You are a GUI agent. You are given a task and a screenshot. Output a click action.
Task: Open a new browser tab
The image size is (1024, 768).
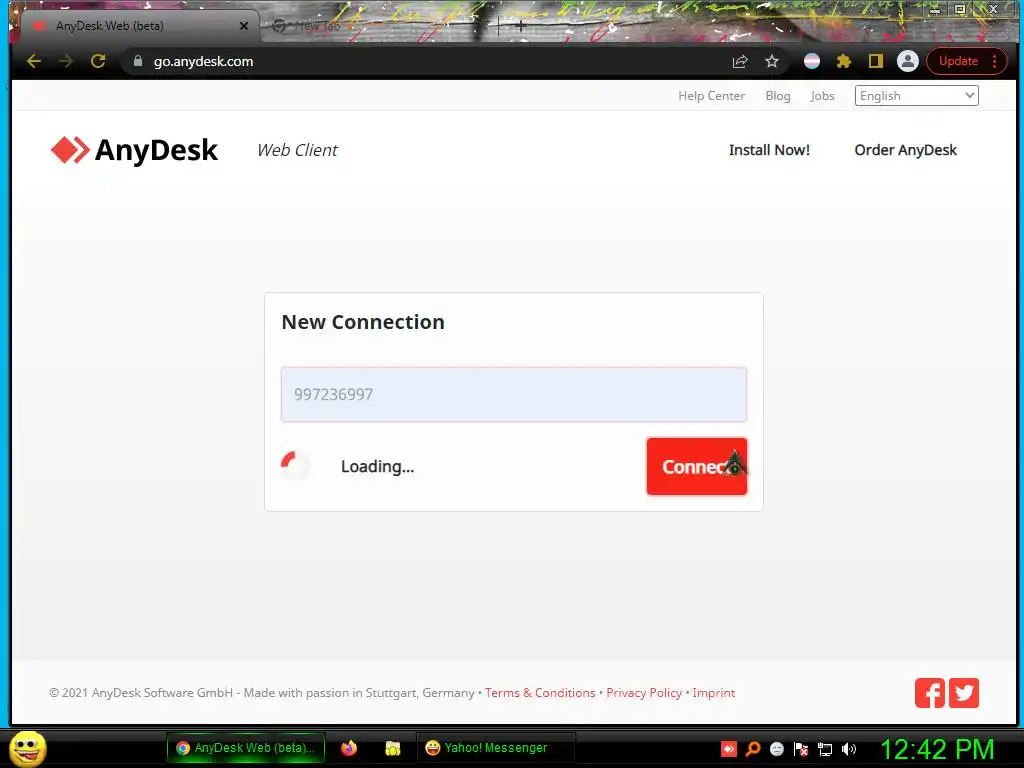point(520,26)
